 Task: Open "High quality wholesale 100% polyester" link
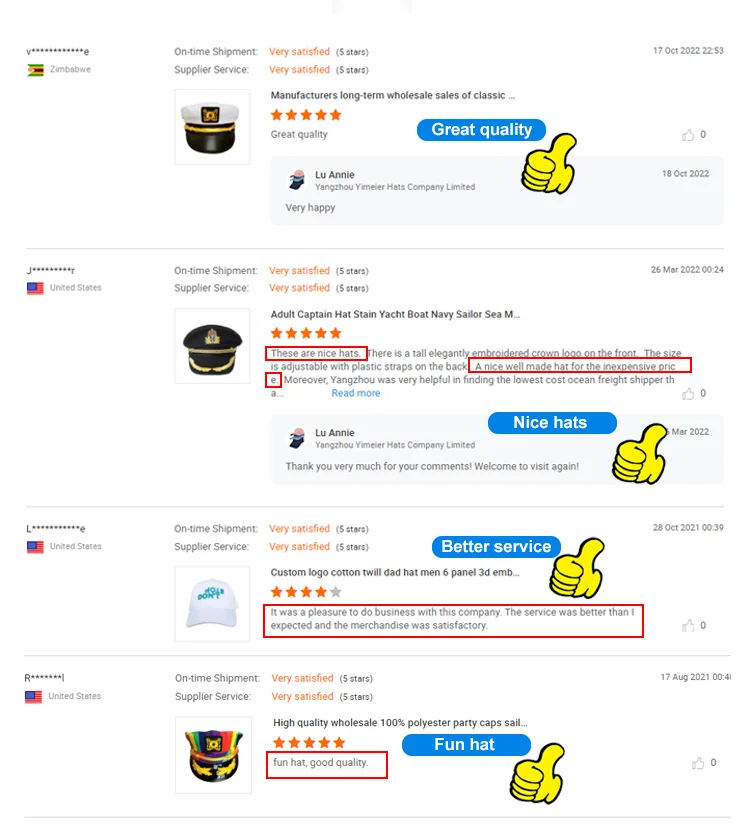[x=400, y=723]
